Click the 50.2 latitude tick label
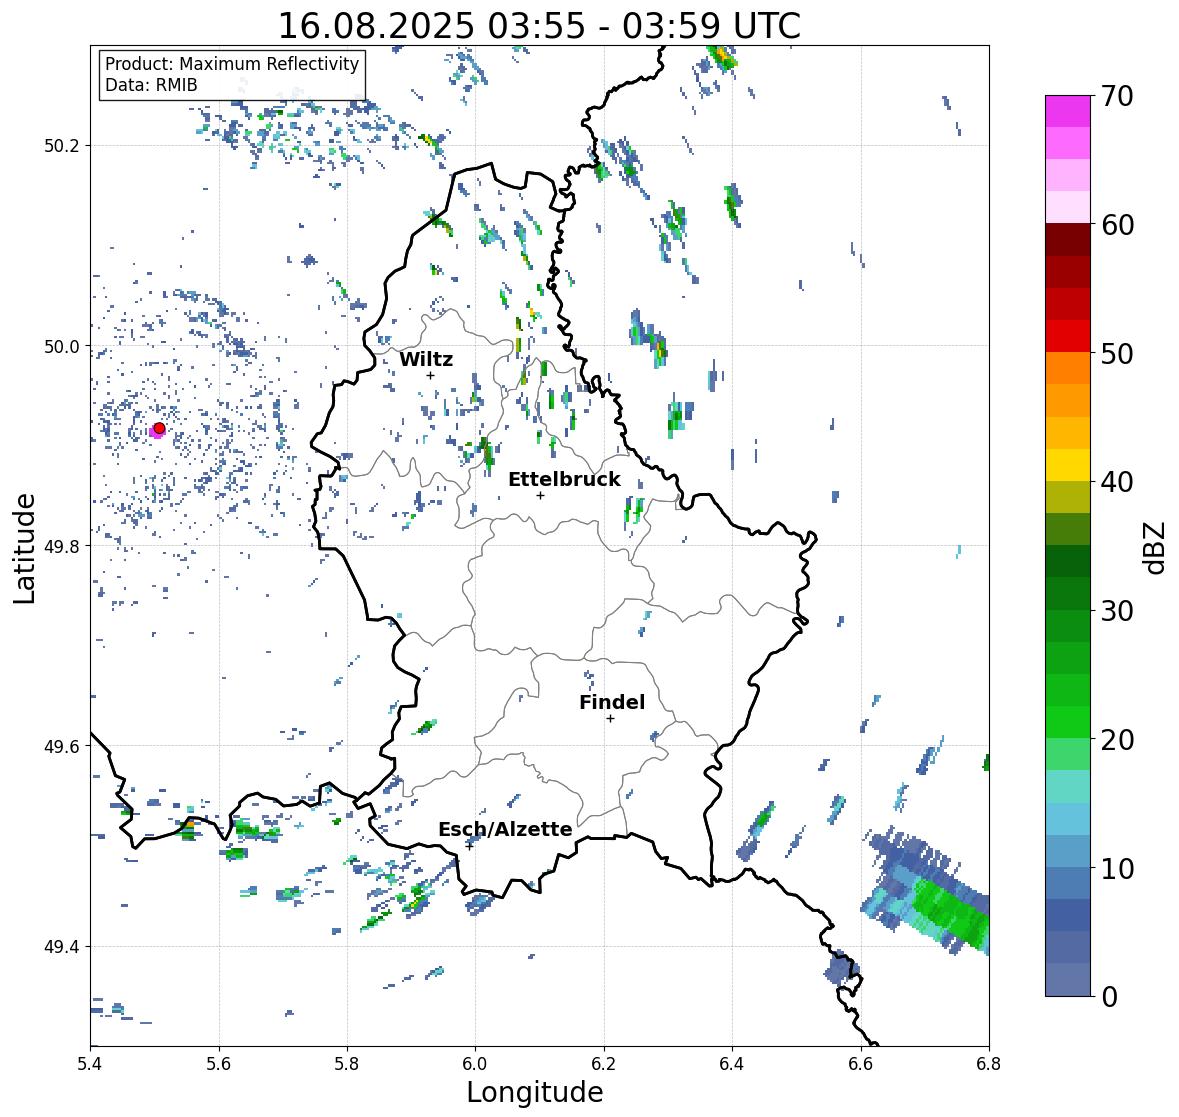Viewport: 1179px width, 1117px height. 62,146
